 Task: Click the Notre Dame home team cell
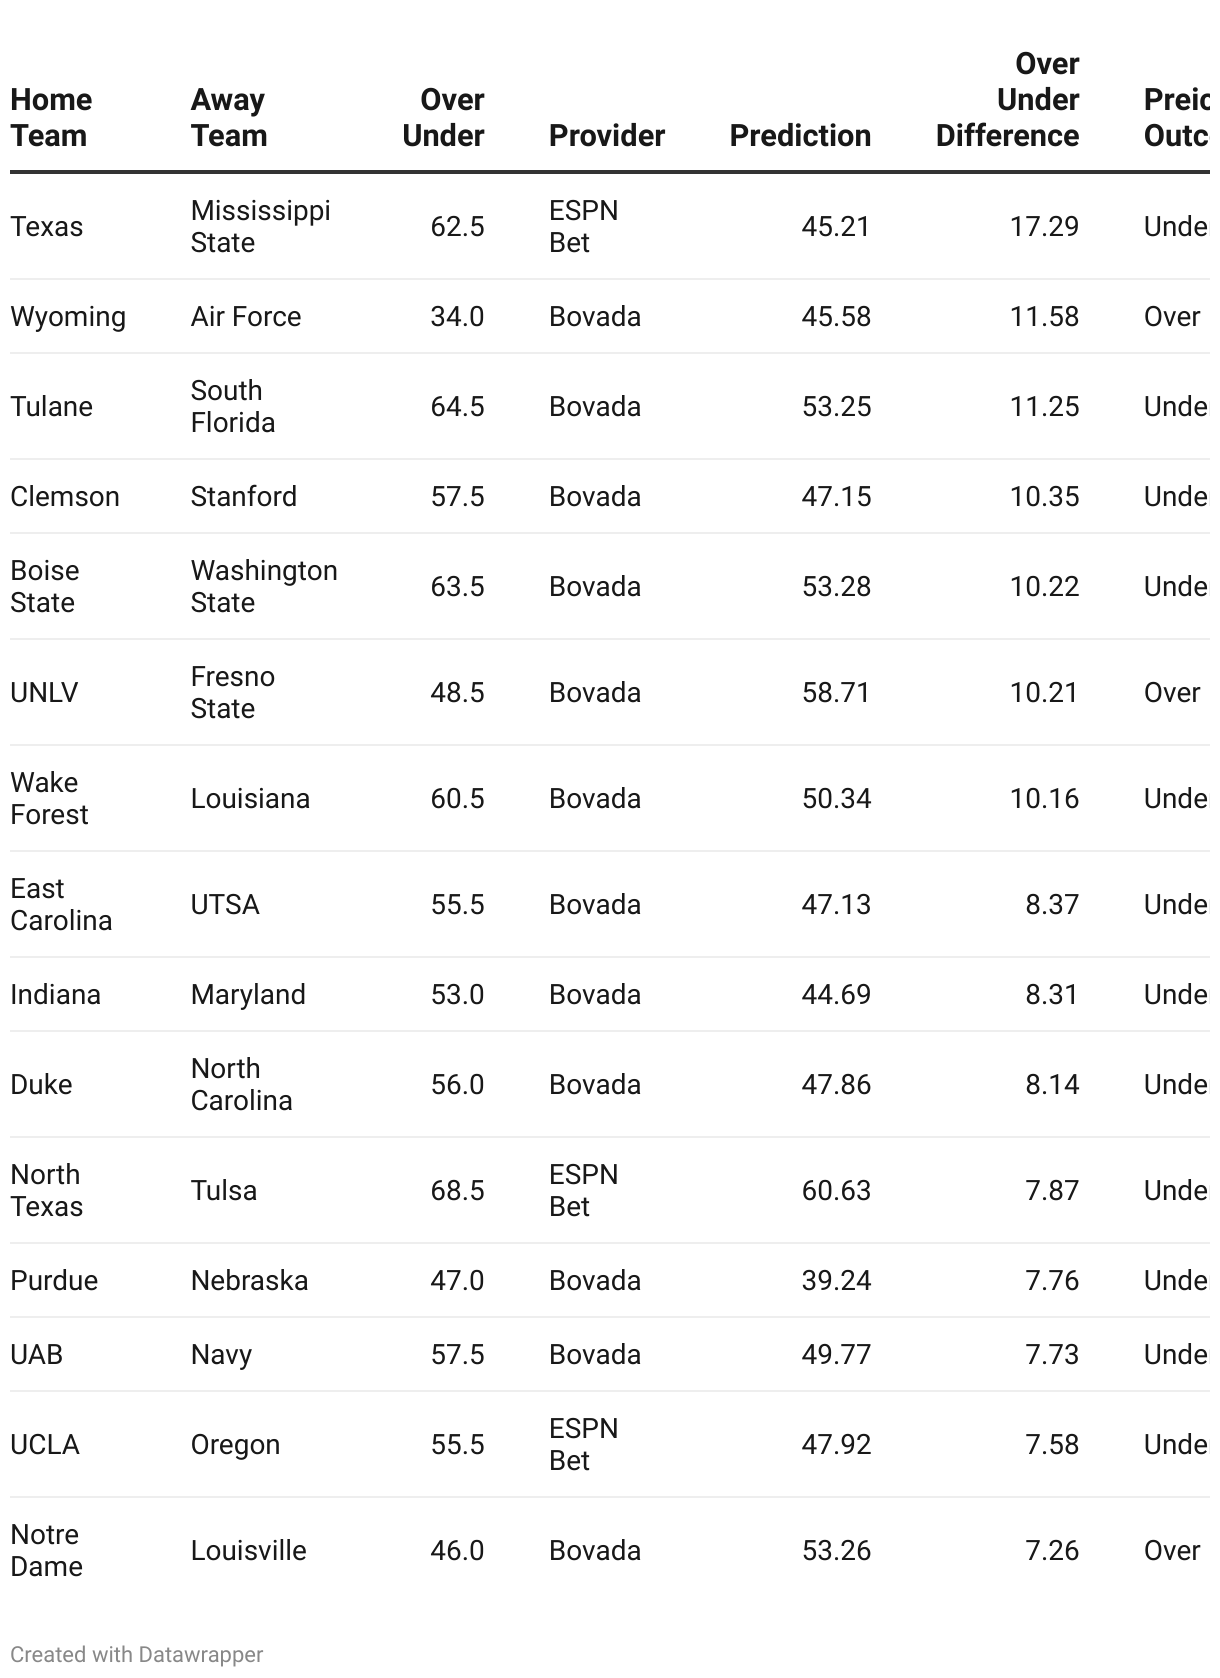46,1550
